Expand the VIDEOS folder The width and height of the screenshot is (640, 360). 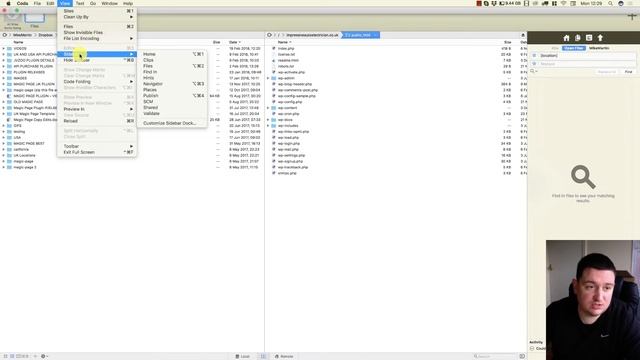pyautogui.click(x=4, y=49)
